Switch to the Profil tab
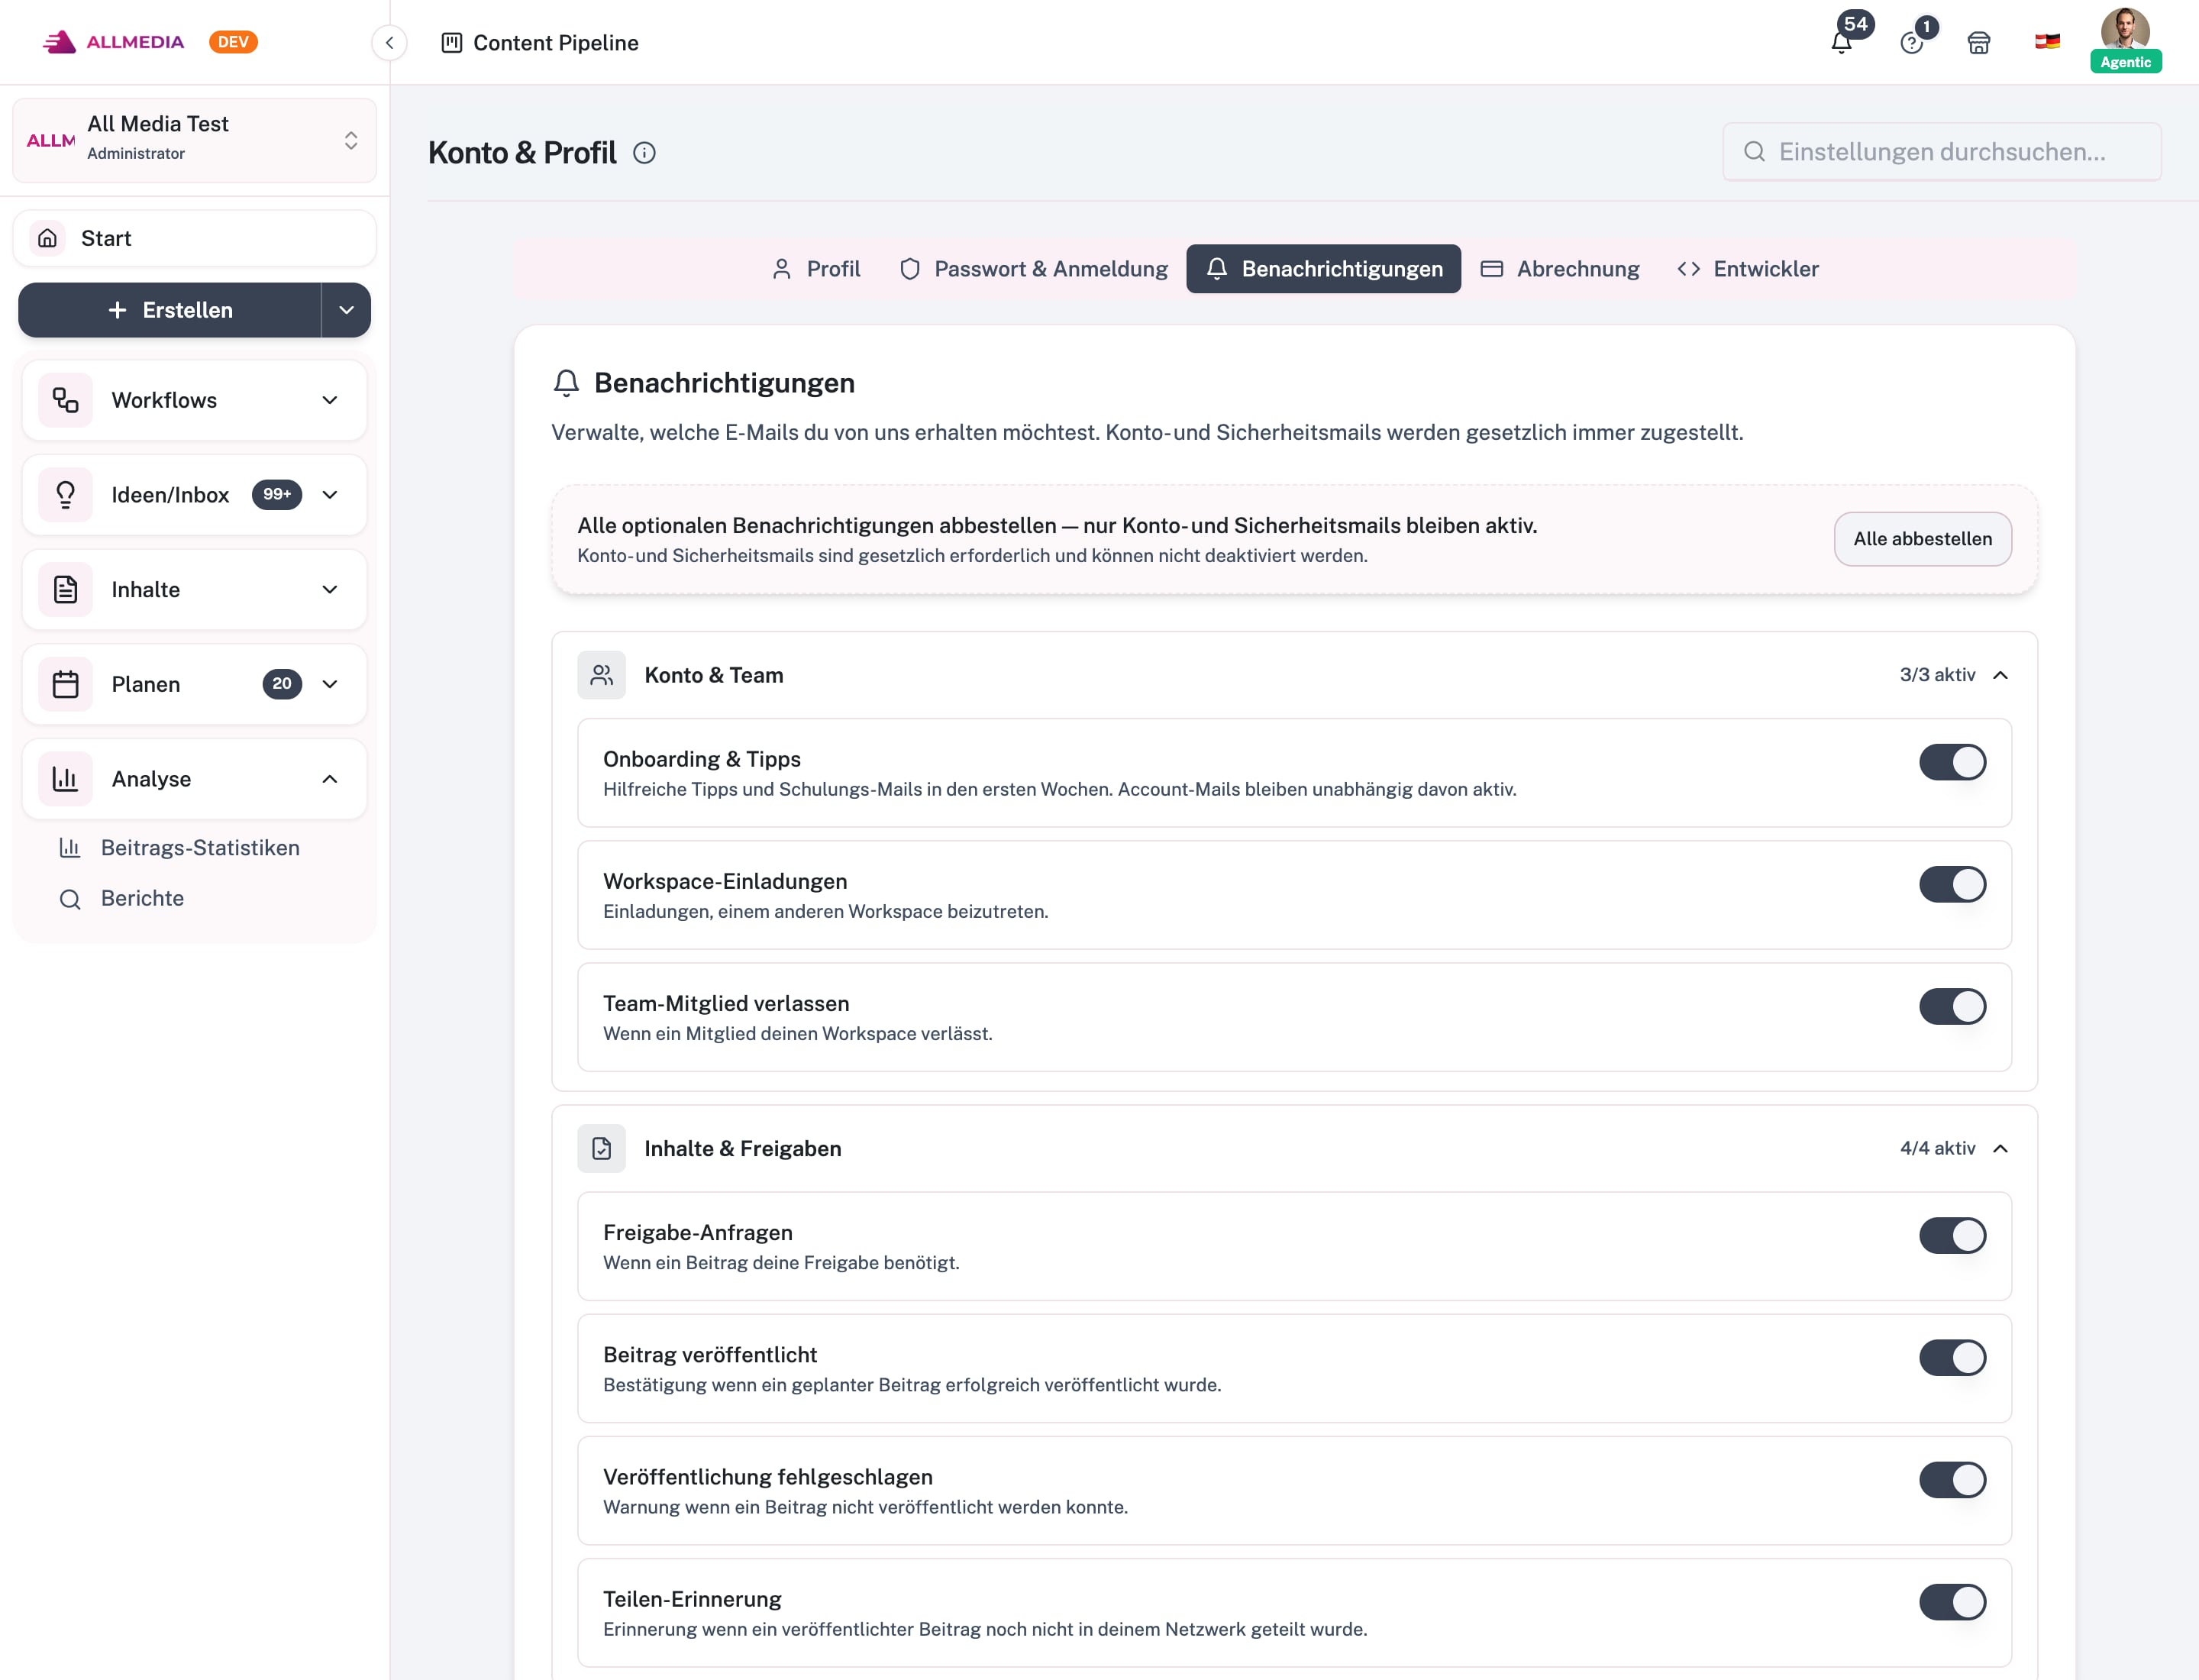2199x1680 pixels. tap(816, 268)
